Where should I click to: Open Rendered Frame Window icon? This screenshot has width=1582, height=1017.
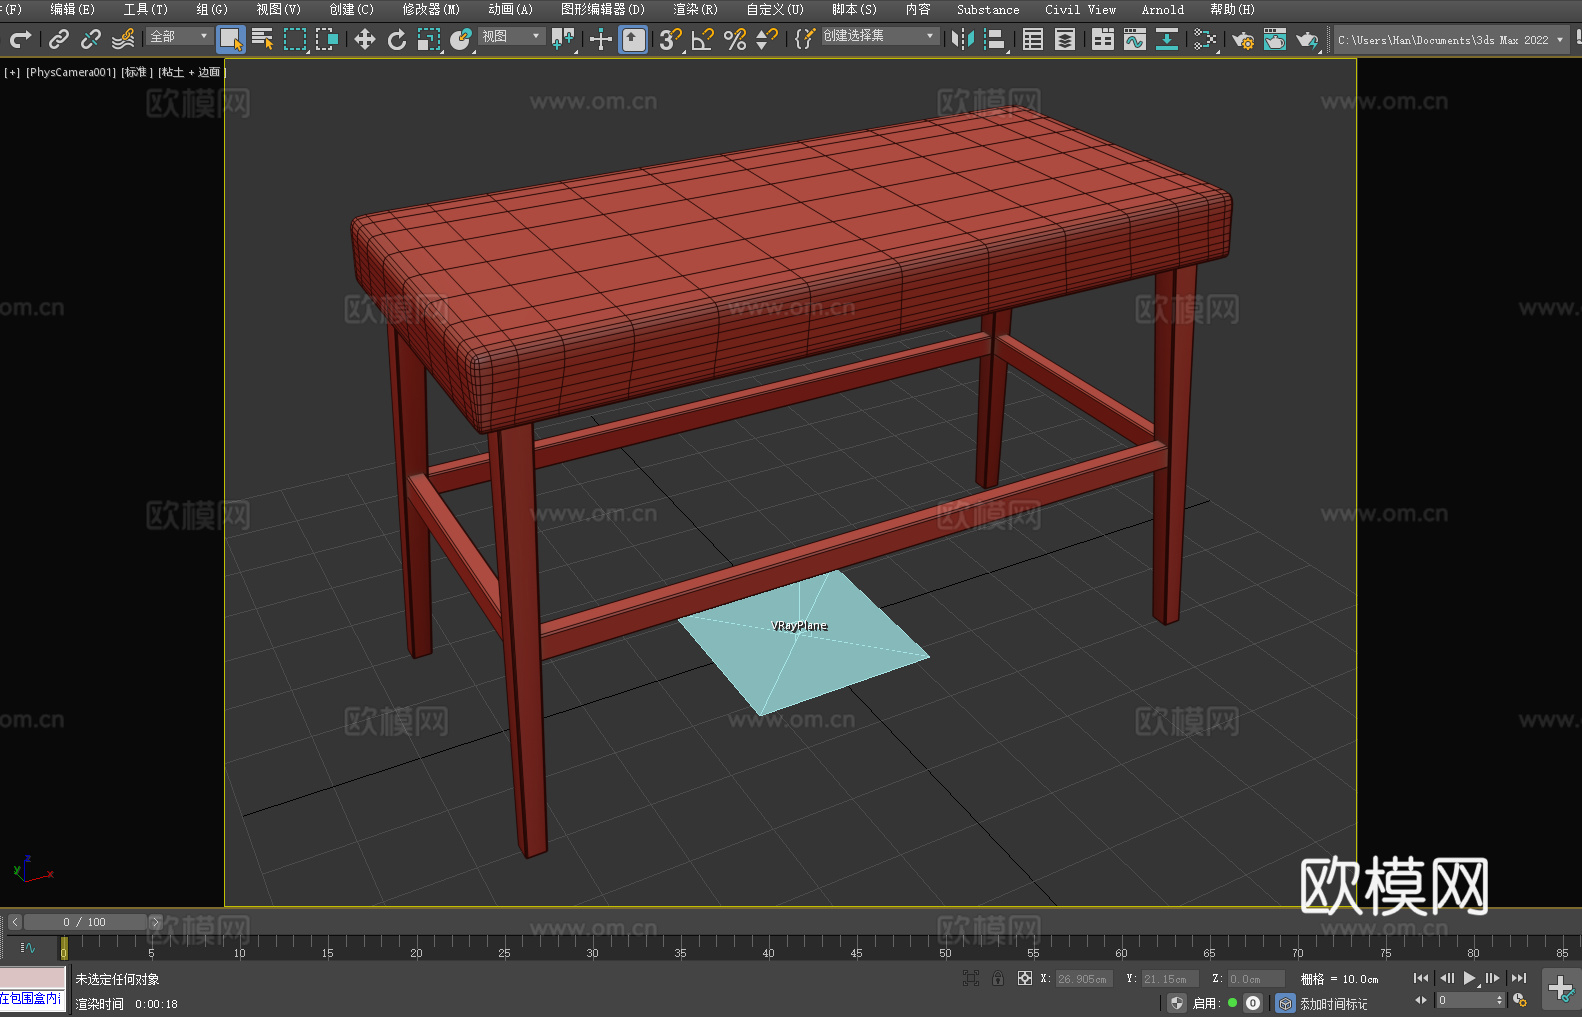click(1275, 39)
